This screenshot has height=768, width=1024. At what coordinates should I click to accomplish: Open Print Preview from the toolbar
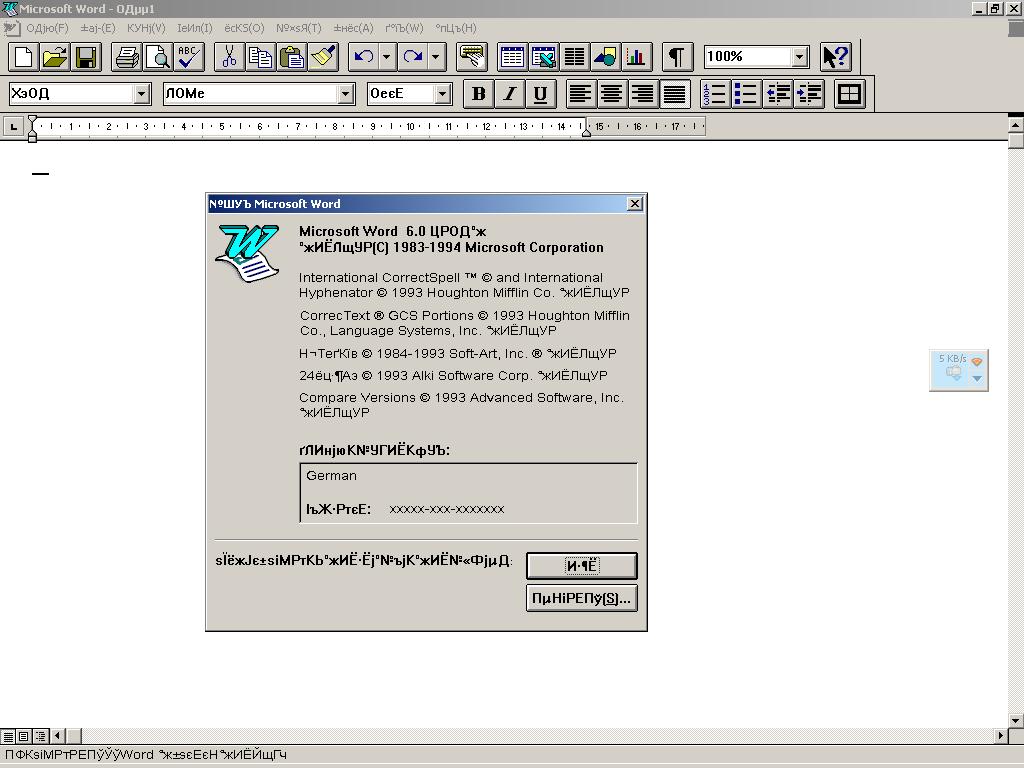(158, 57)
